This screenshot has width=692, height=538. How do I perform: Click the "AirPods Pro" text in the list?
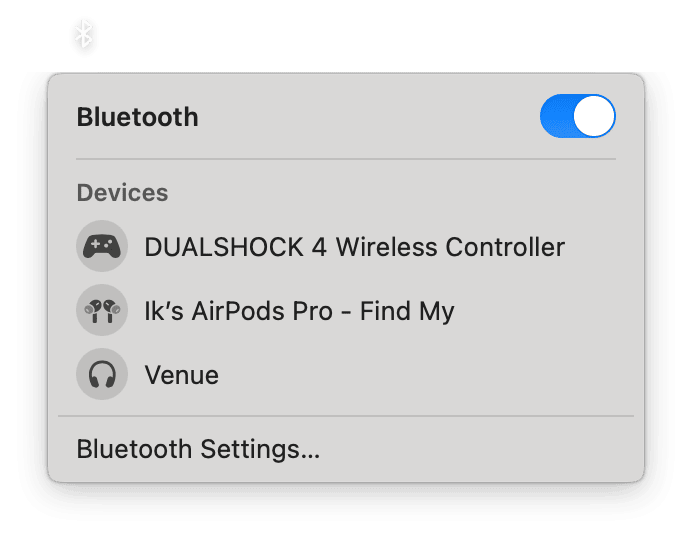point(269,311)
